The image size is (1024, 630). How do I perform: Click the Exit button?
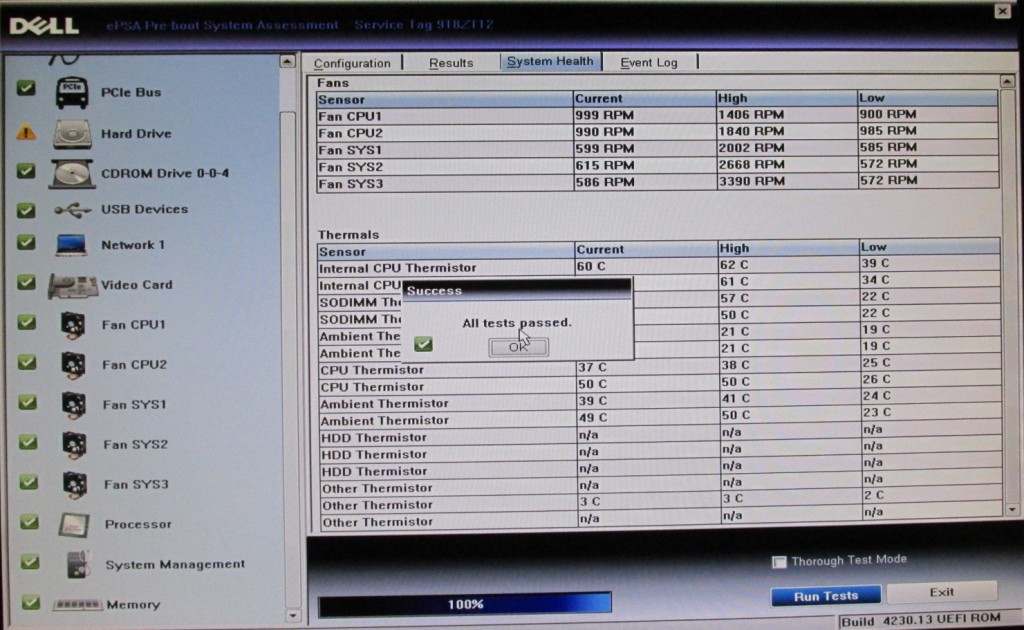point(942,592)
